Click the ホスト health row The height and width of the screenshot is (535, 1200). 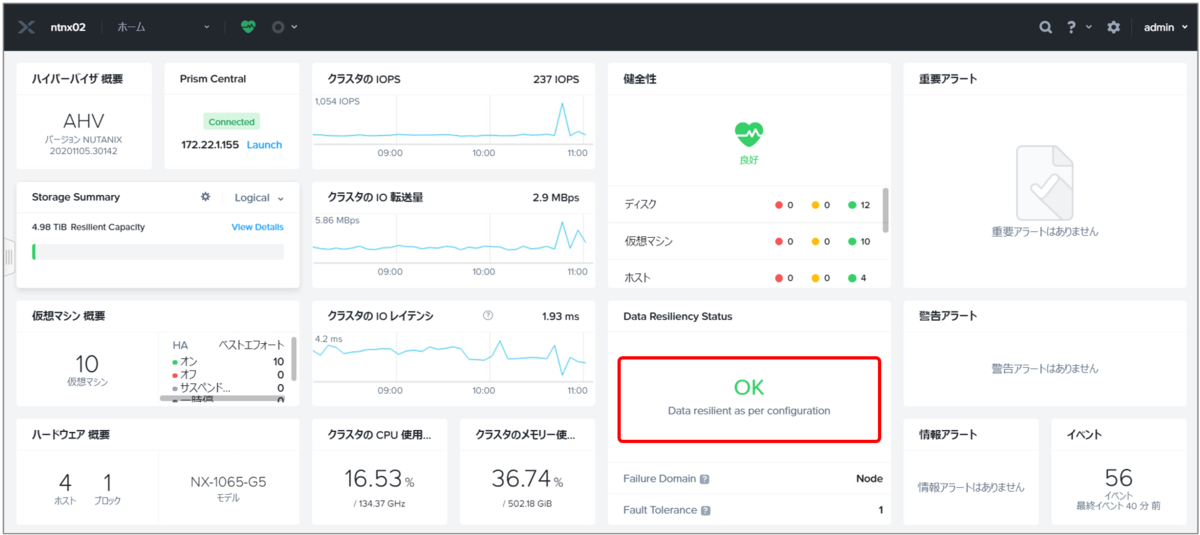coord(743,277)
